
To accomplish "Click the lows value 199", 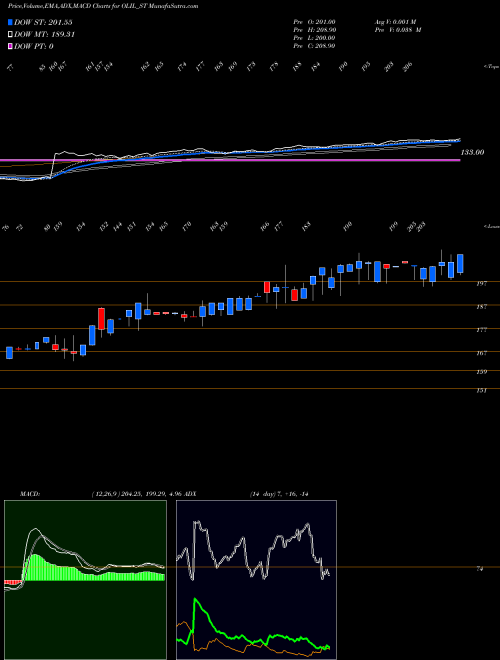I will click(x=393, y=227).
